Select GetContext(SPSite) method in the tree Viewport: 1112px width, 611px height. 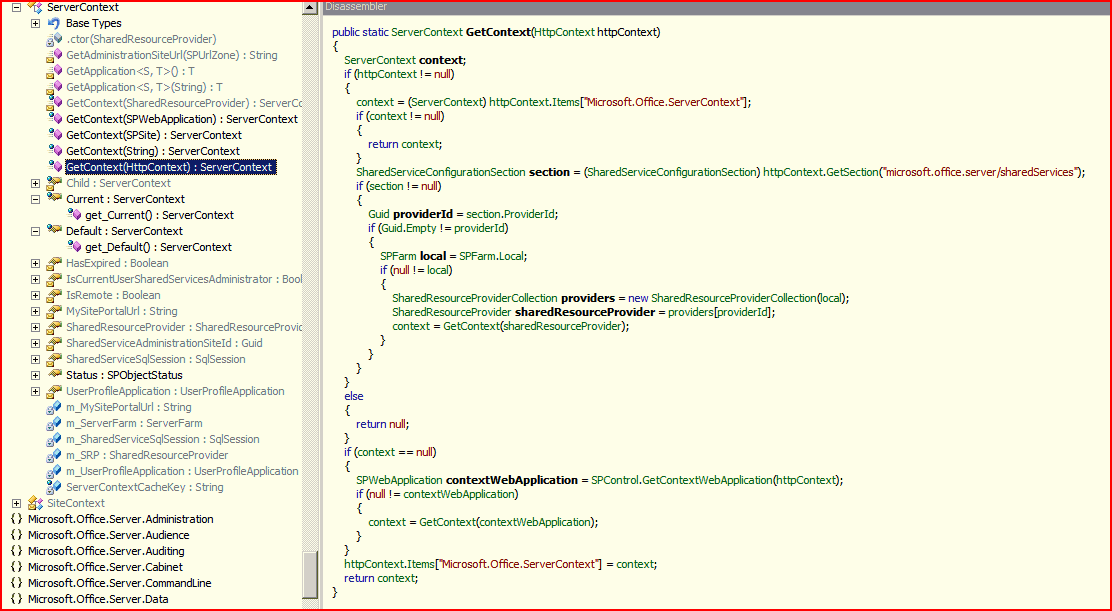point(153,135)
